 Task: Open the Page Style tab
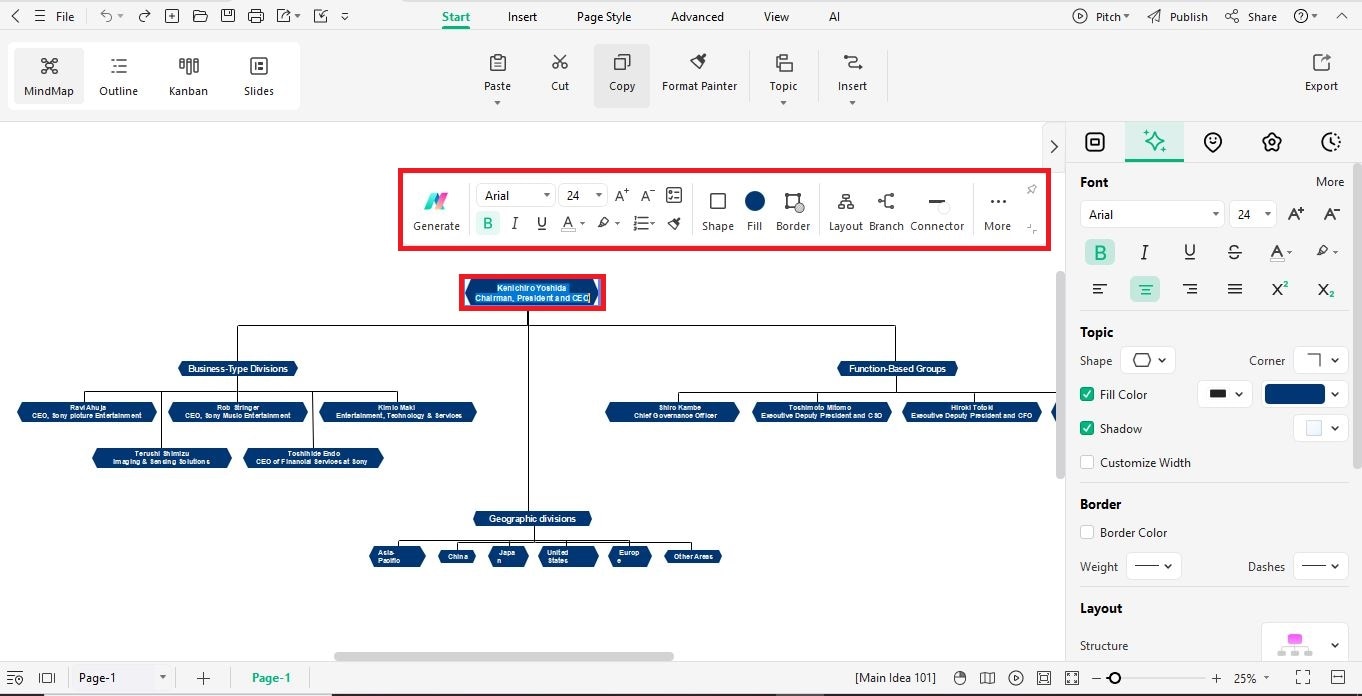pos(604,17)
